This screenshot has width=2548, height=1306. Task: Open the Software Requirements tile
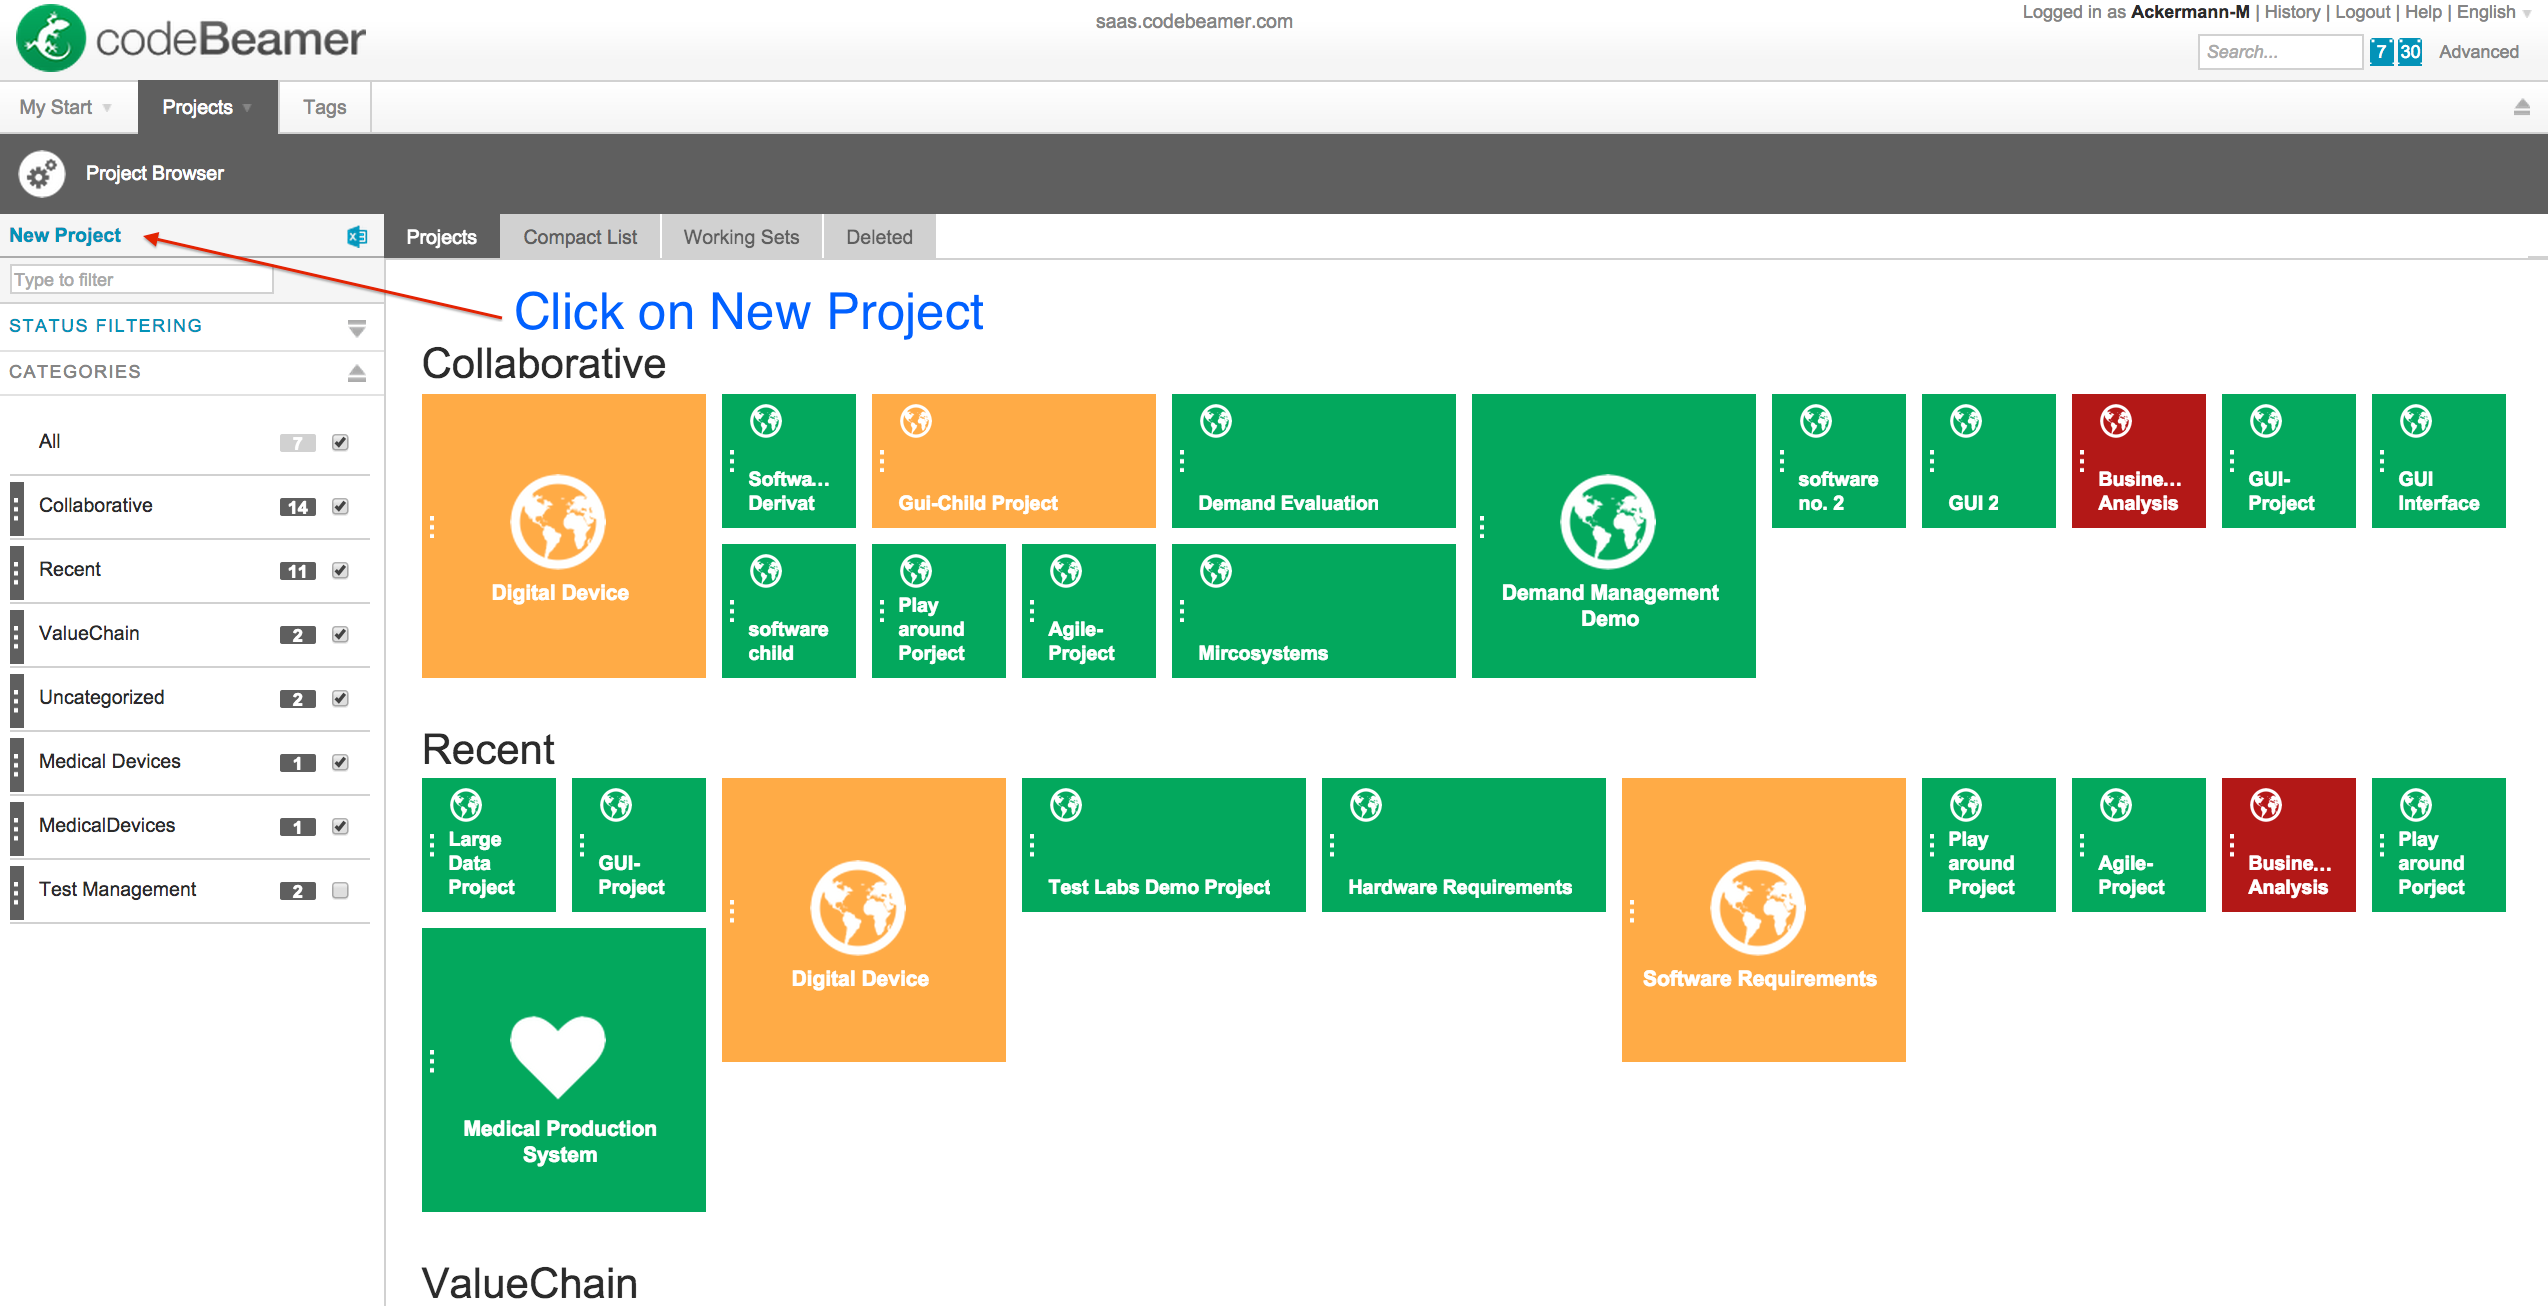[x=1763, y=919]
